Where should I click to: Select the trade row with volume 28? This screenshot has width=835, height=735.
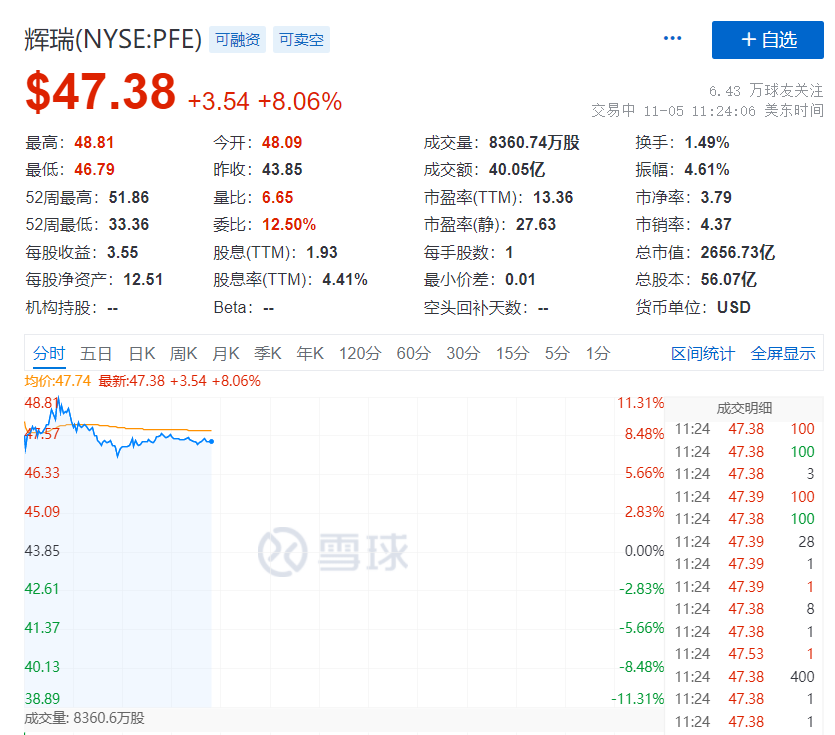(x=744, y=542)
